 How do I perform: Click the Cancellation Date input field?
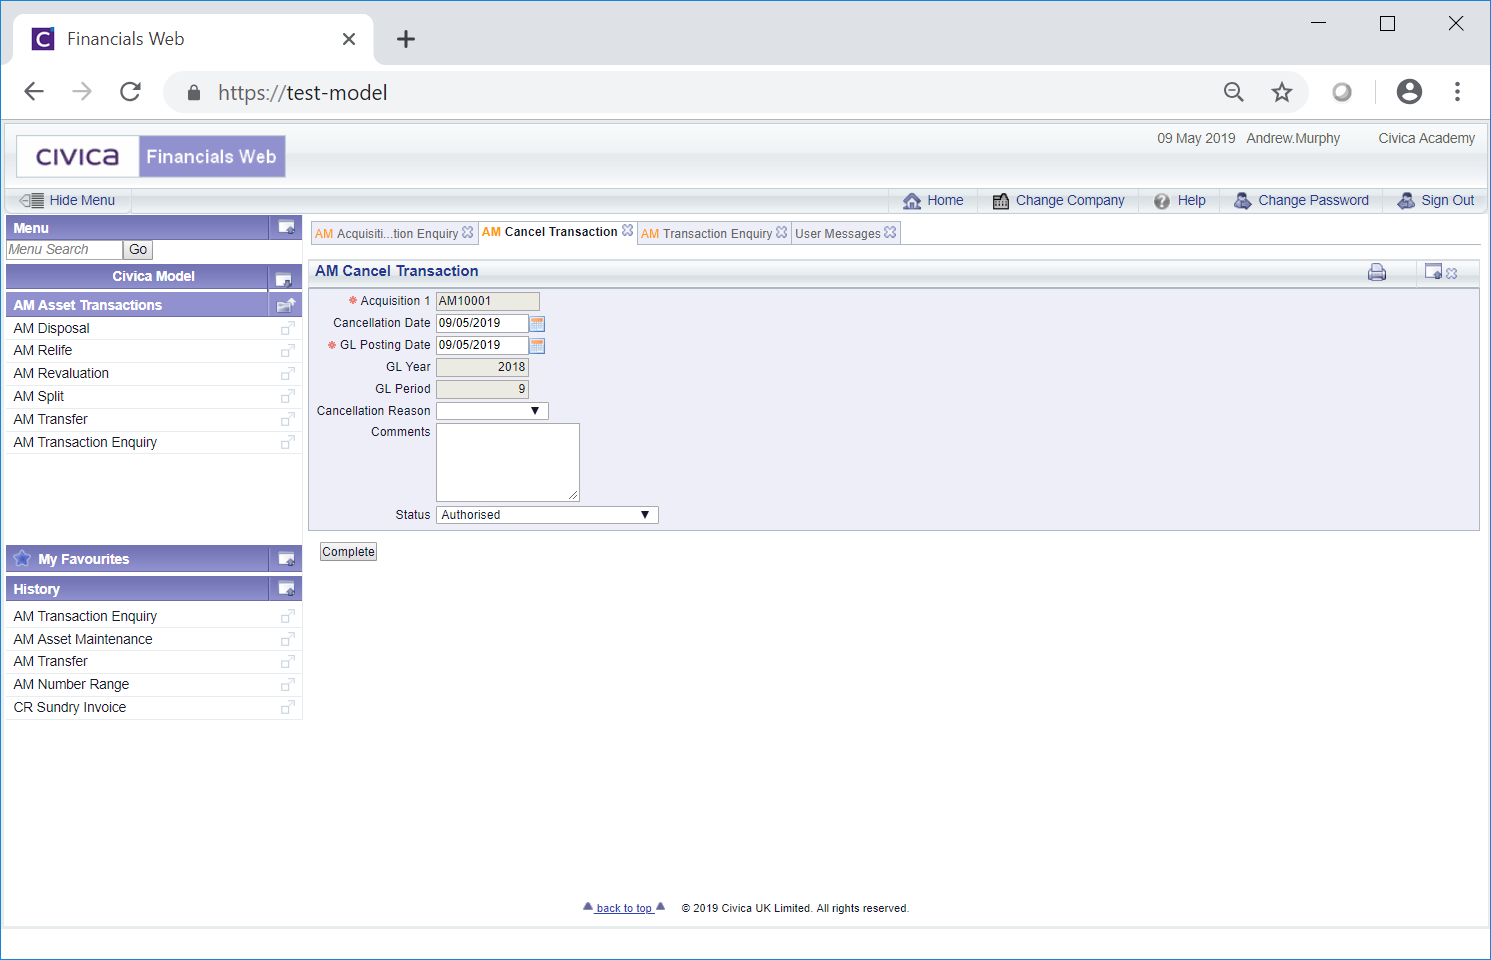[x=482, y=323]
